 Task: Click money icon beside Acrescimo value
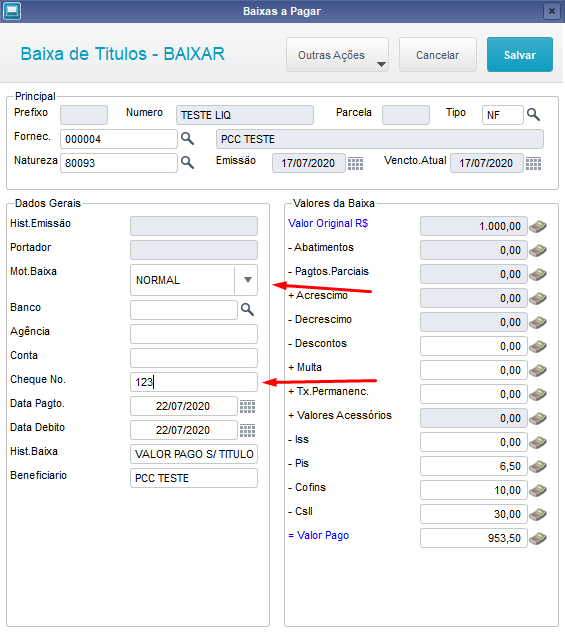538,299
